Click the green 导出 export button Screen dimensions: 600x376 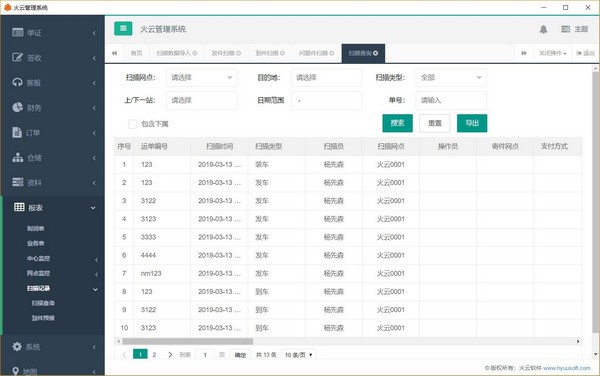[x=472, y=123]
